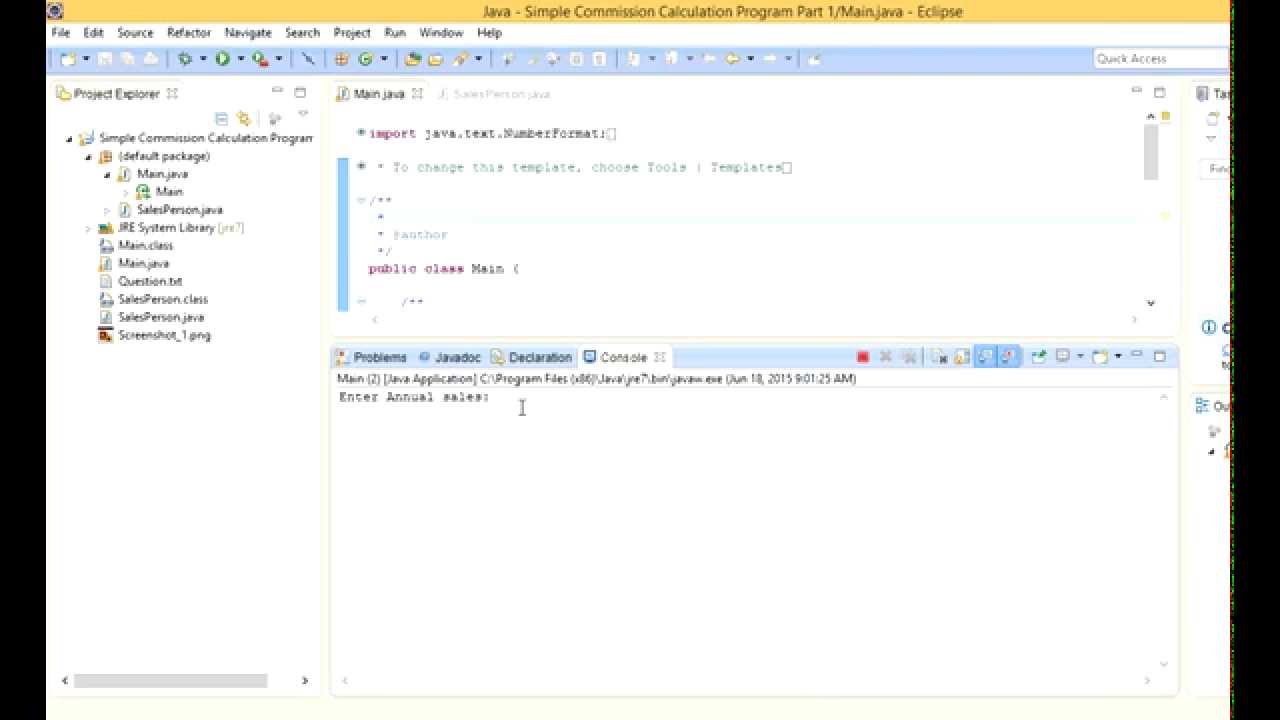Click Project Explorer horizontal scrollbar thumb

(170, 681)
